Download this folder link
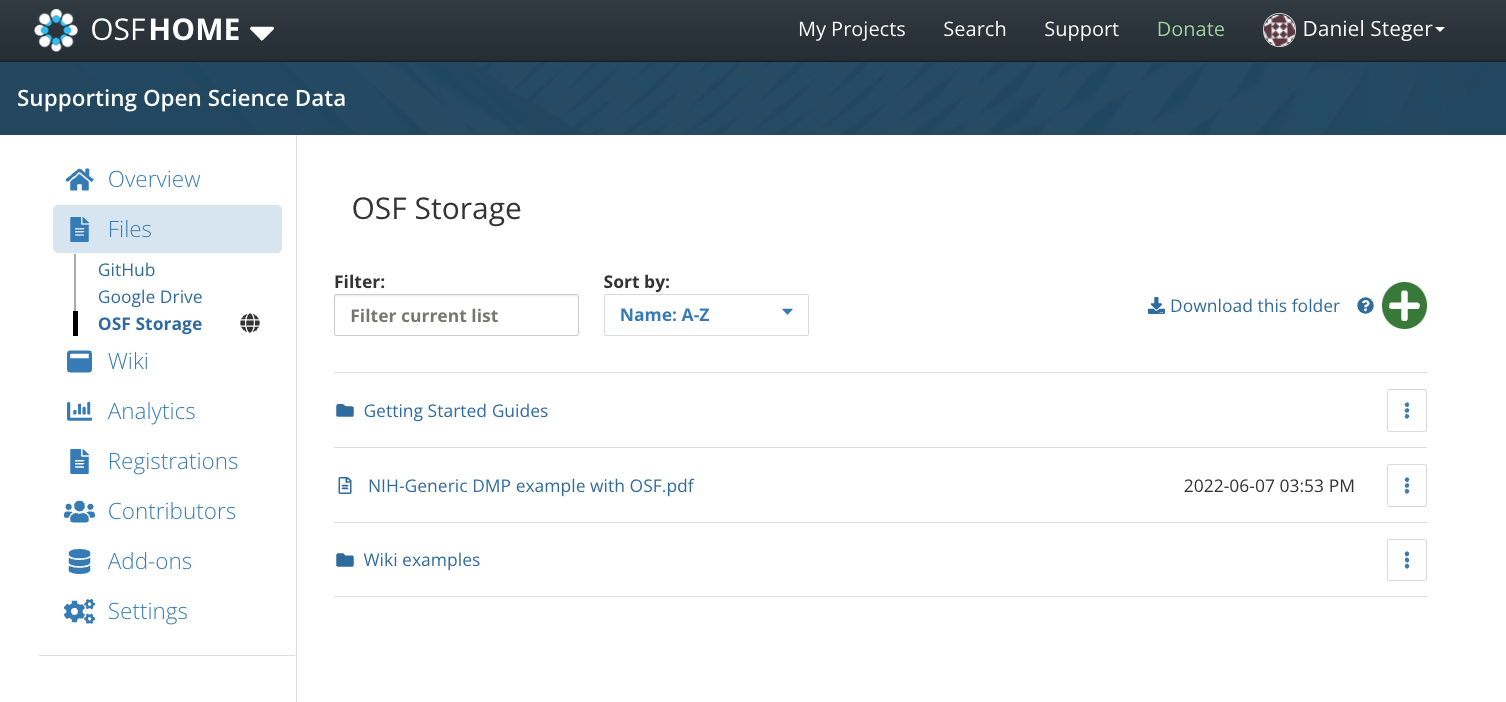The image size is (1506, 702). (x=1243, y=306)
